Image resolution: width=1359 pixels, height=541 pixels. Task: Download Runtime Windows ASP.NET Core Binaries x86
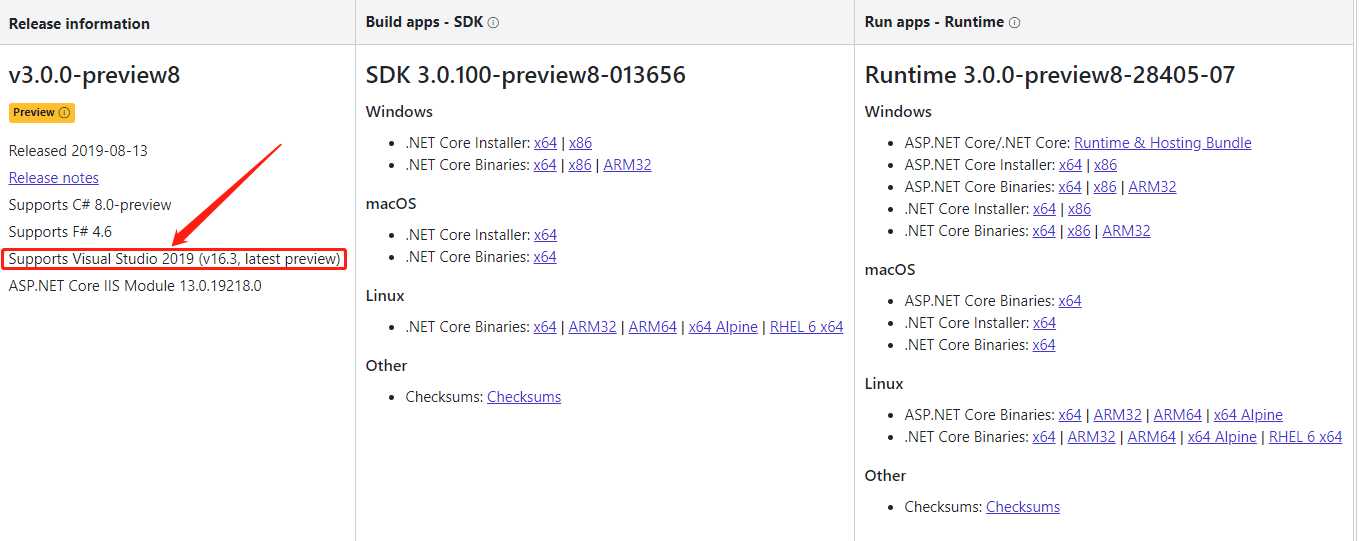pyautogui.click(x=1105, y=187)
